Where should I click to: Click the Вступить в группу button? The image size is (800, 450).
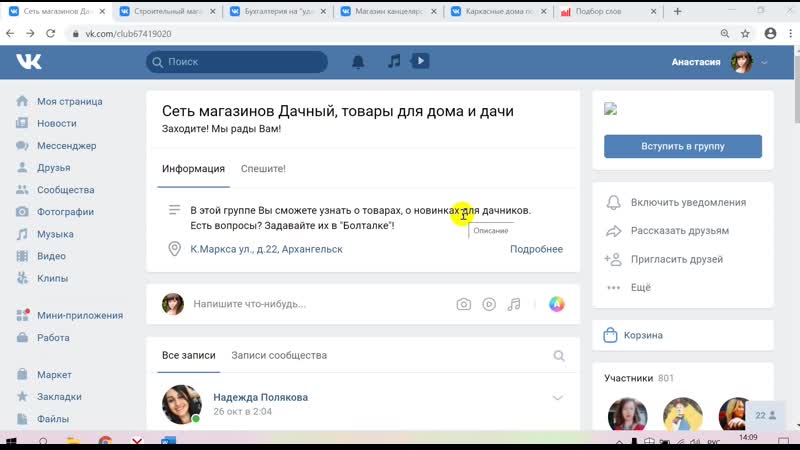683,146
